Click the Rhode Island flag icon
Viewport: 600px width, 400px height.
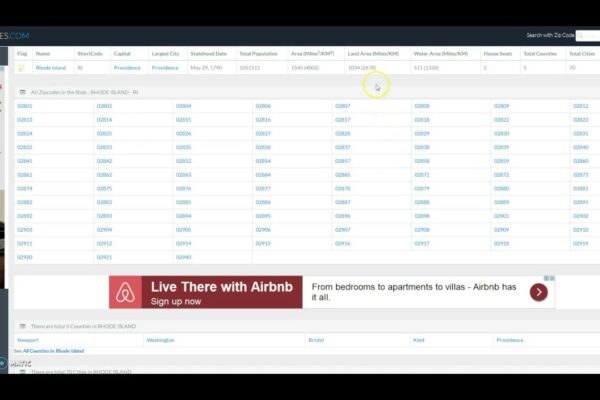(22, 68)
